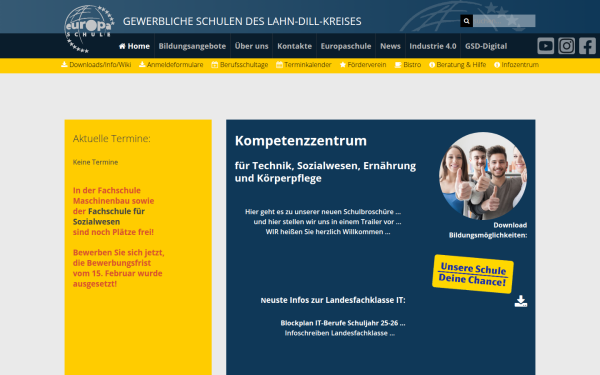The height and width of the screenshot is (375, 600).
Task: Click 'Fachschule für Sozialwesen' link
Action: [x=109, y=216]
